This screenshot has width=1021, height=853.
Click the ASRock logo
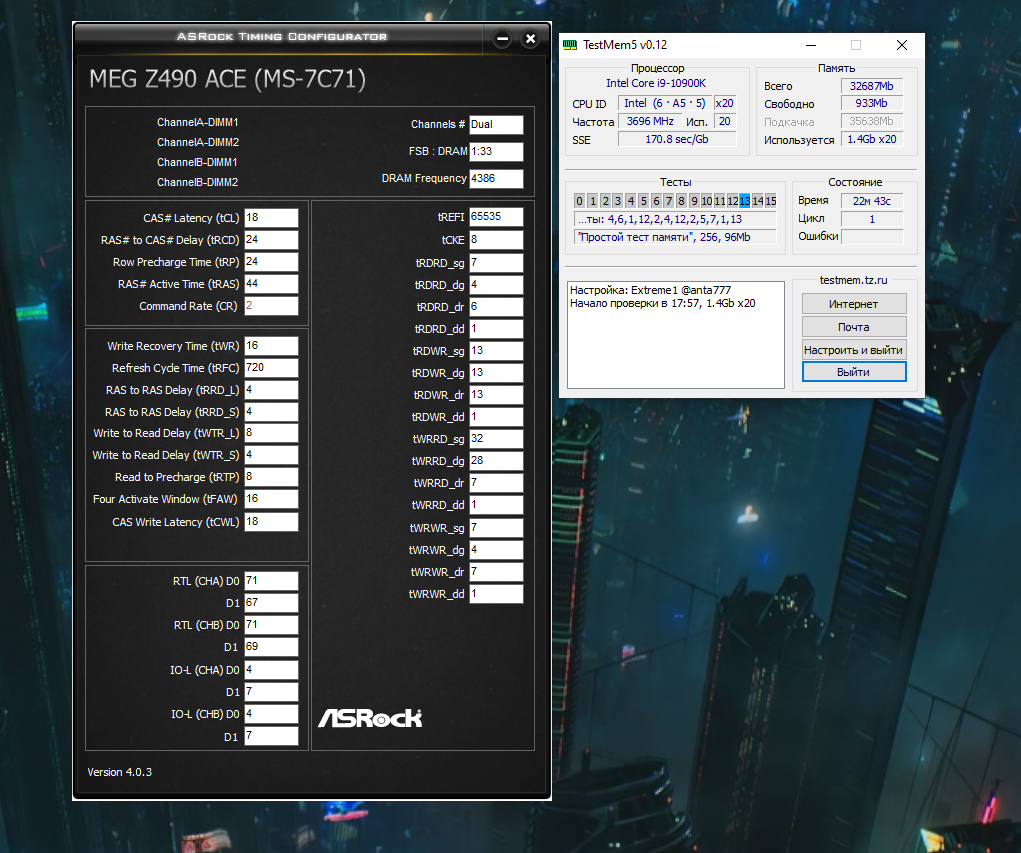pos(370,718)
